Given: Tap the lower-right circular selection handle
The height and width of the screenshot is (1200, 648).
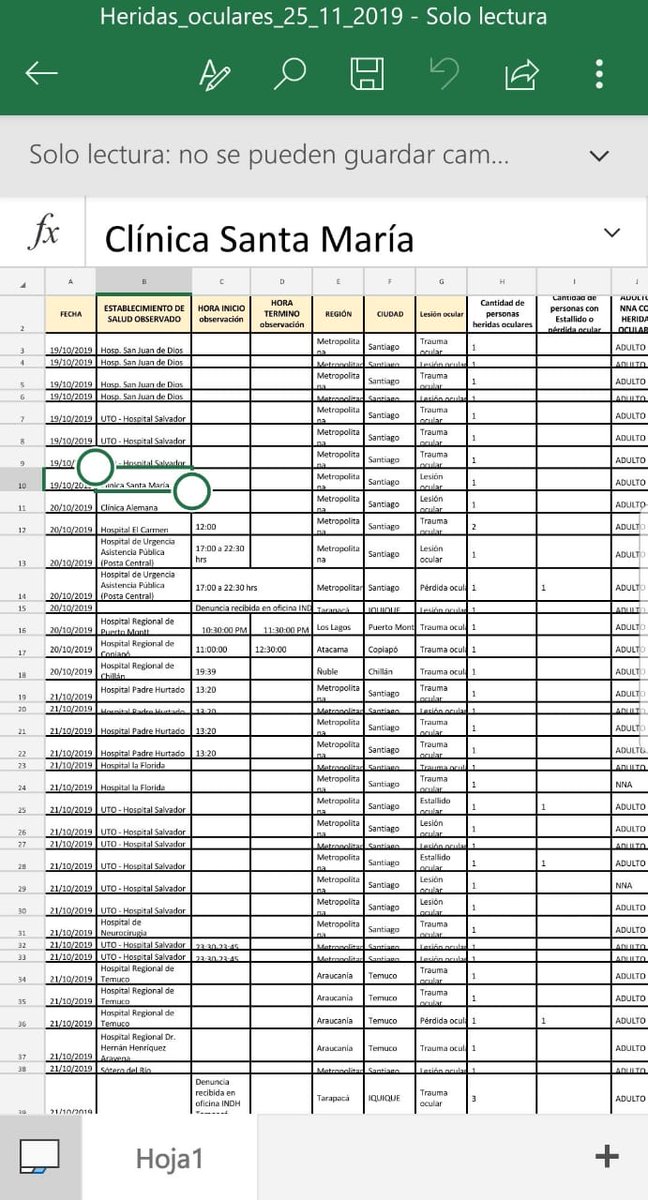Looking at the screenshot, I should 191,491.
